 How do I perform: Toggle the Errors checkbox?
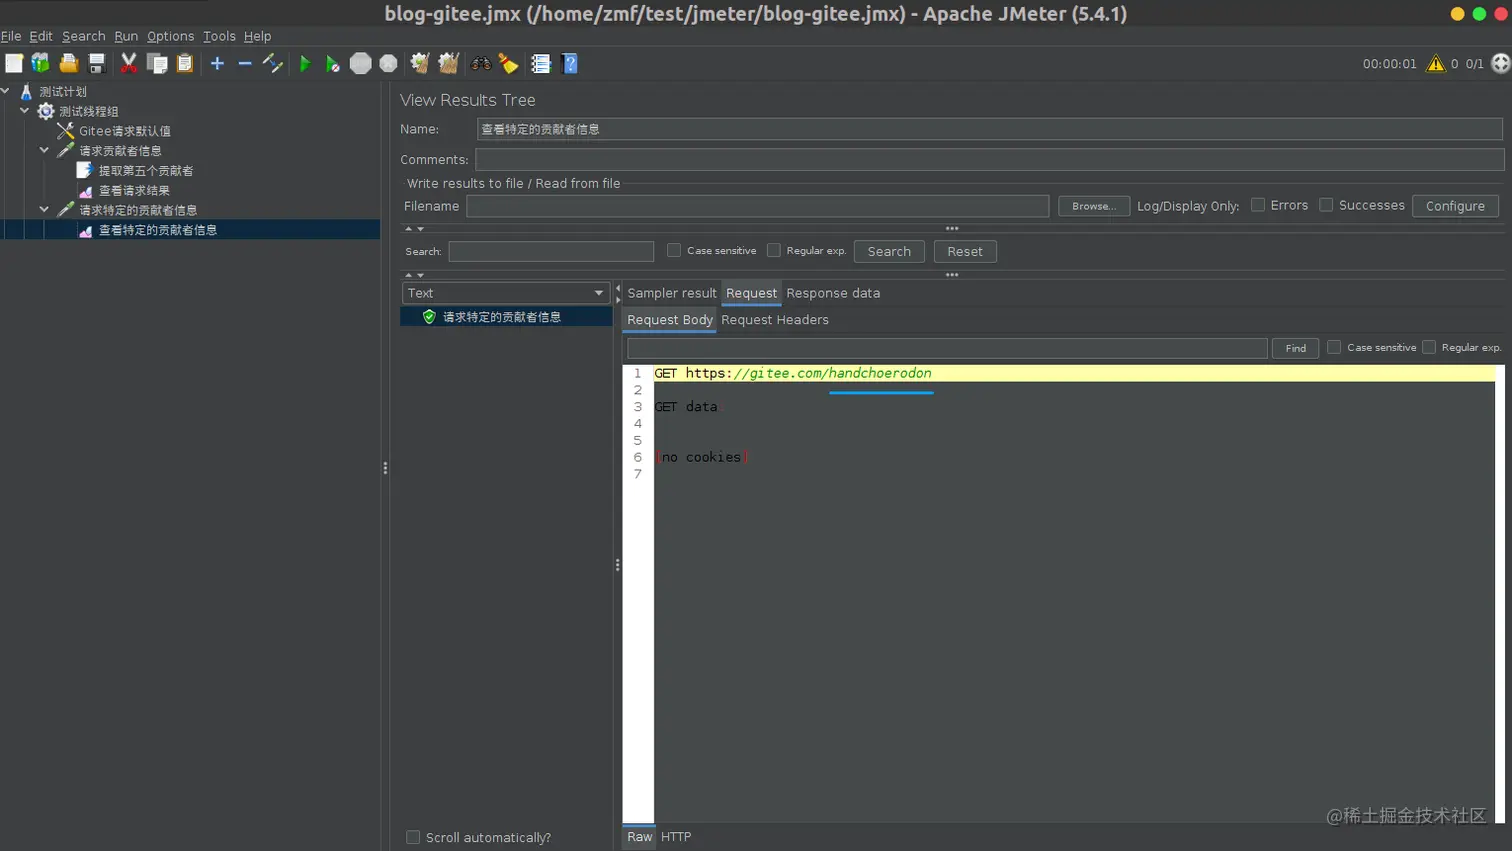coord(1258,205)
